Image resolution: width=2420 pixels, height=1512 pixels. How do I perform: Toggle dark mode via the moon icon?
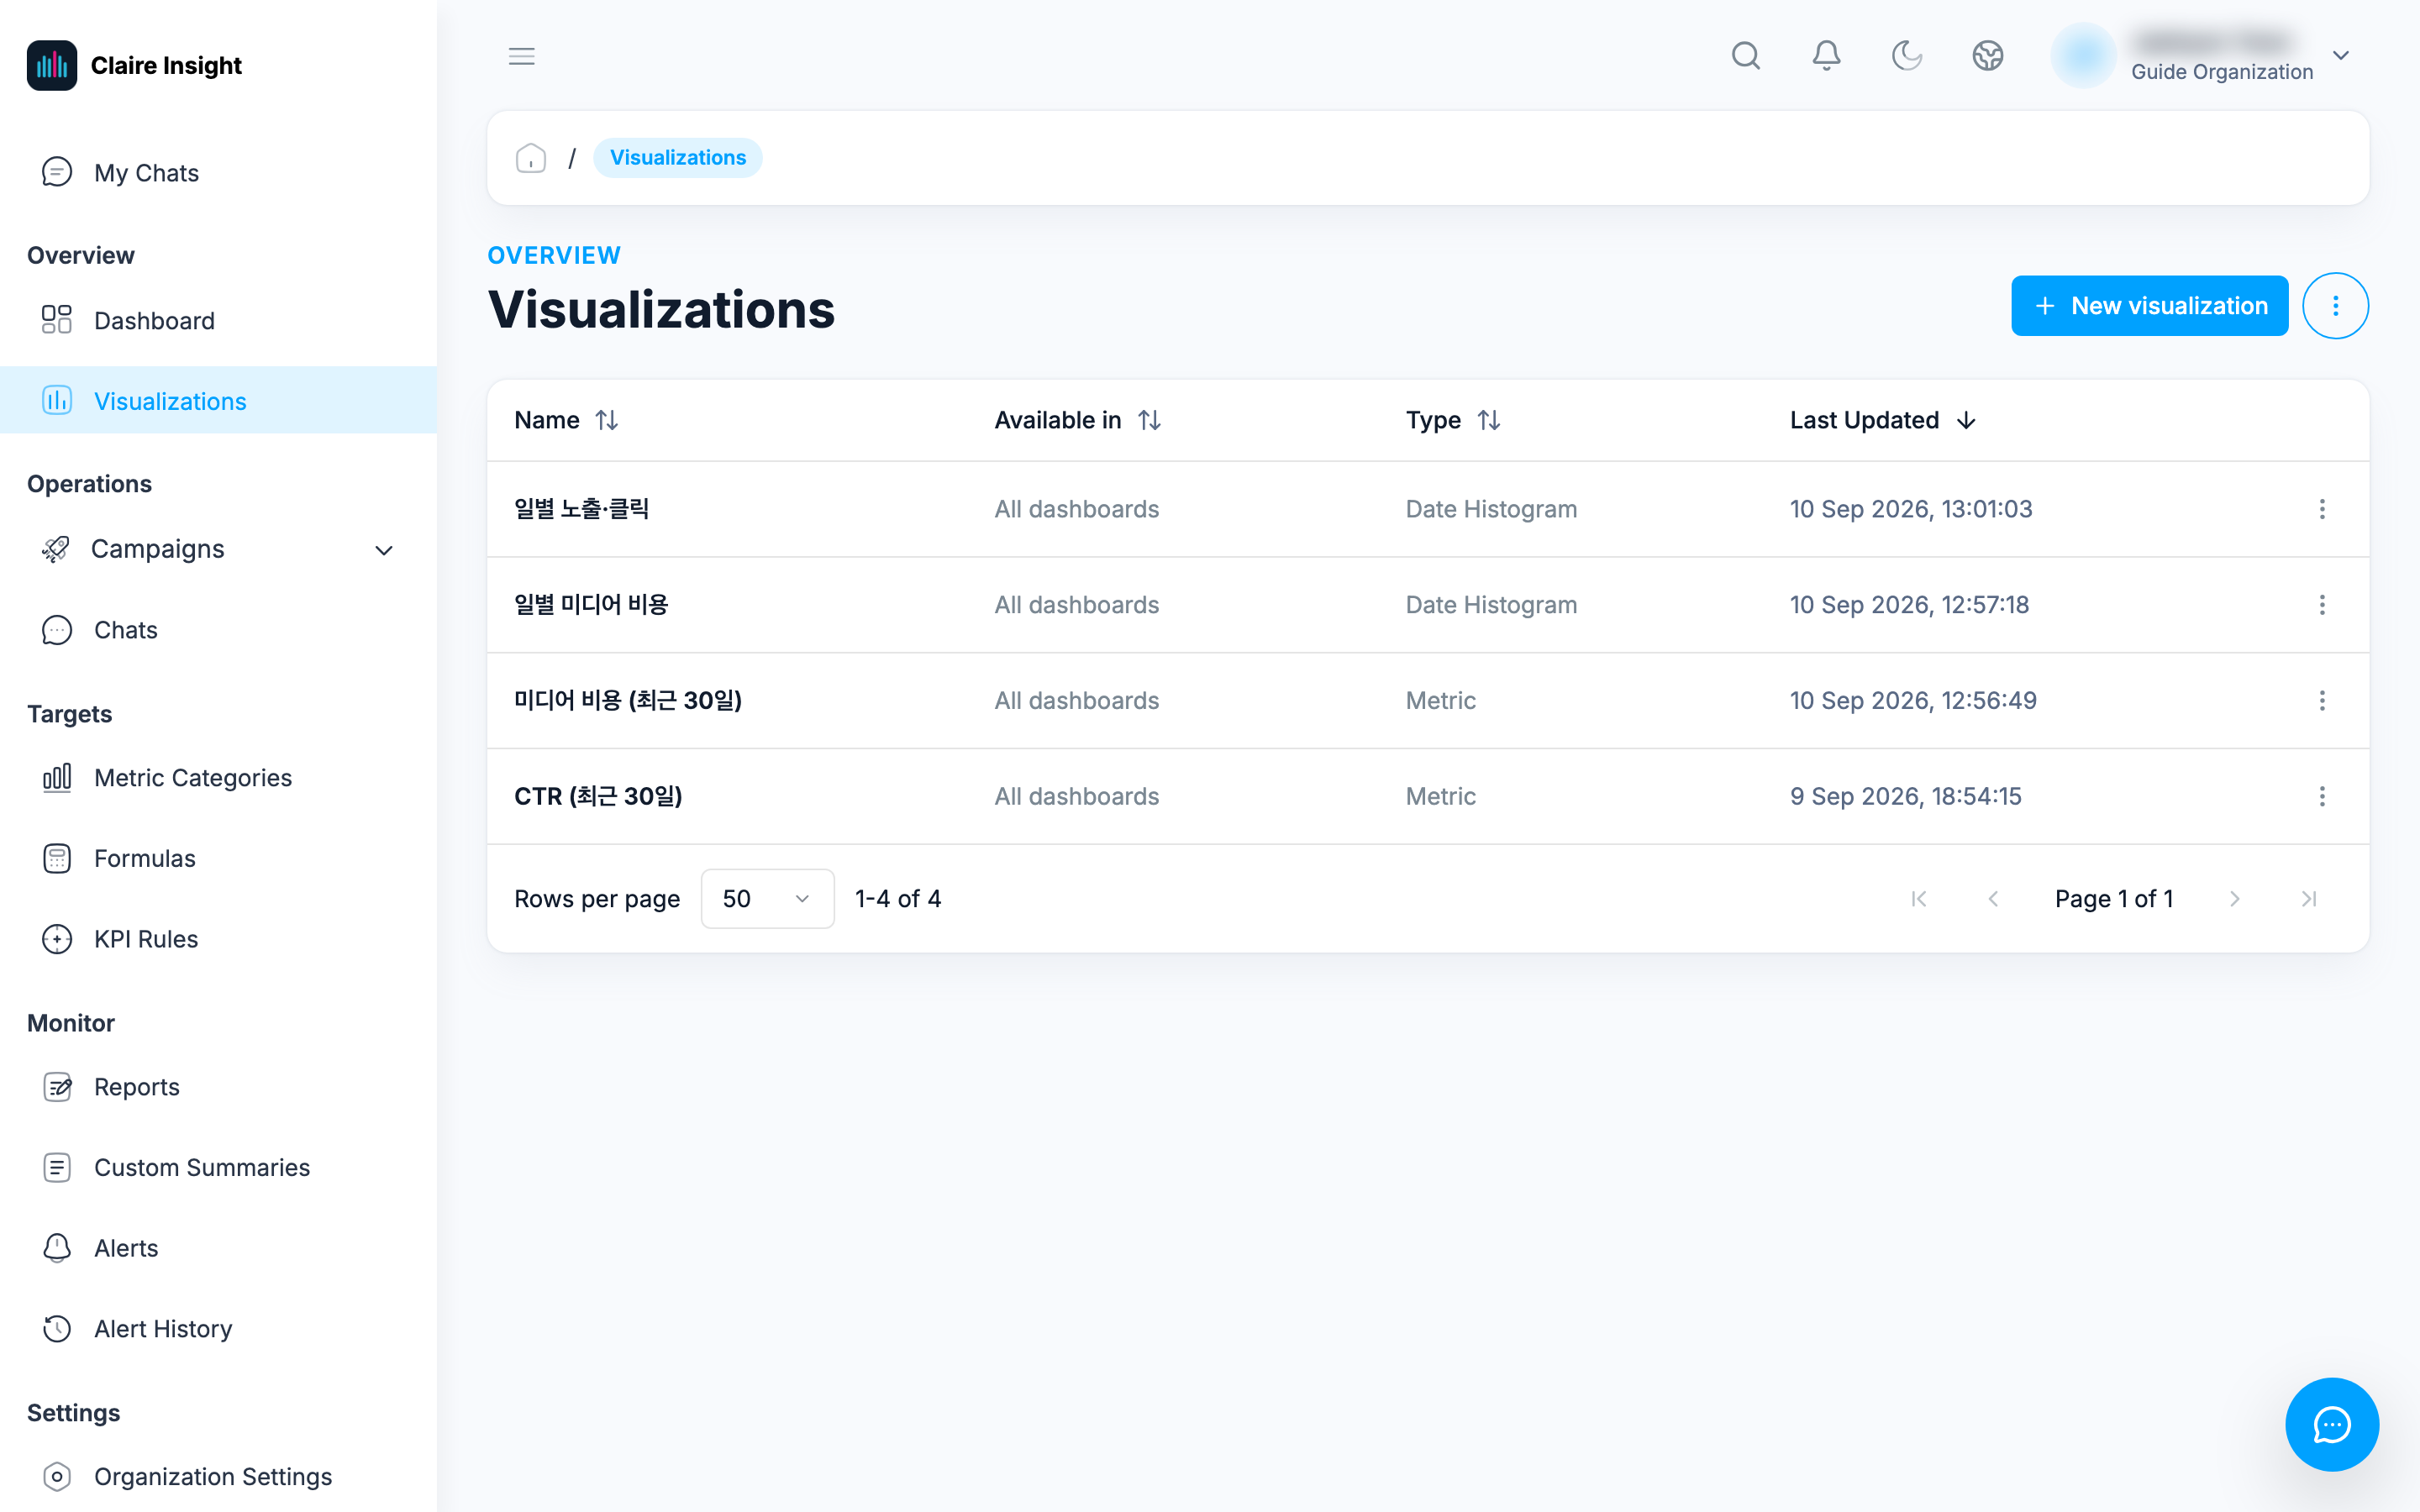[1907, 55]
